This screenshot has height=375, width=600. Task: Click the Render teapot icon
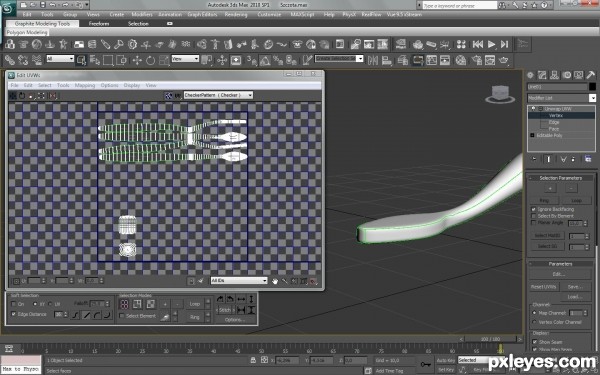coord(504,60)
